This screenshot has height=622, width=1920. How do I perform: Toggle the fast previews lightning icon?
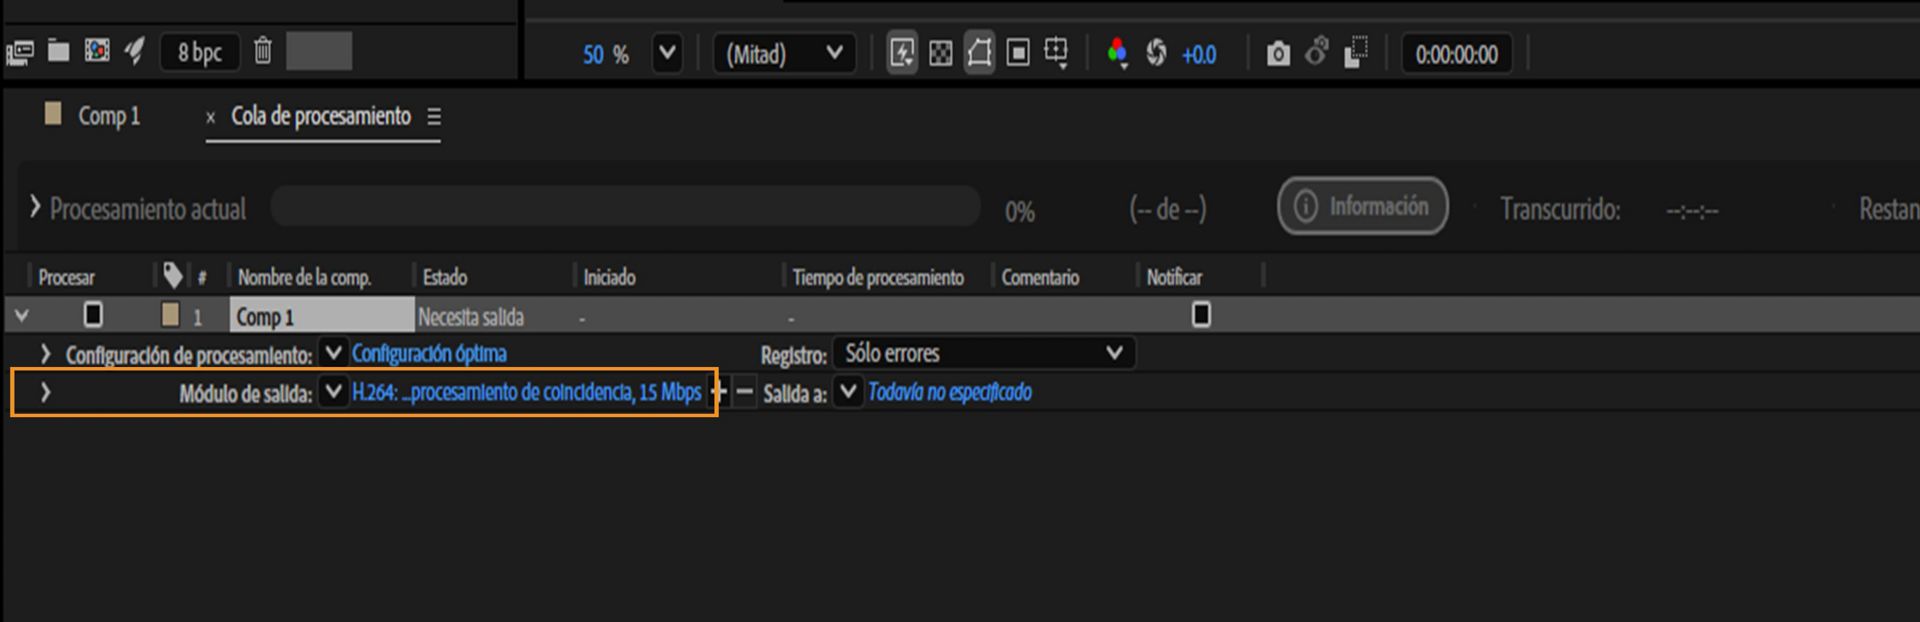tap(902, 53)
